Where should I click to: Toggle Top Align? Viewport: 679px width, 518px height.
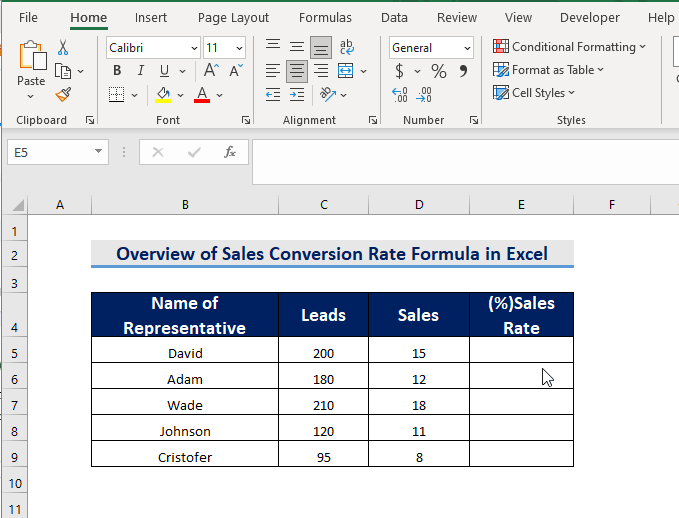273,47
